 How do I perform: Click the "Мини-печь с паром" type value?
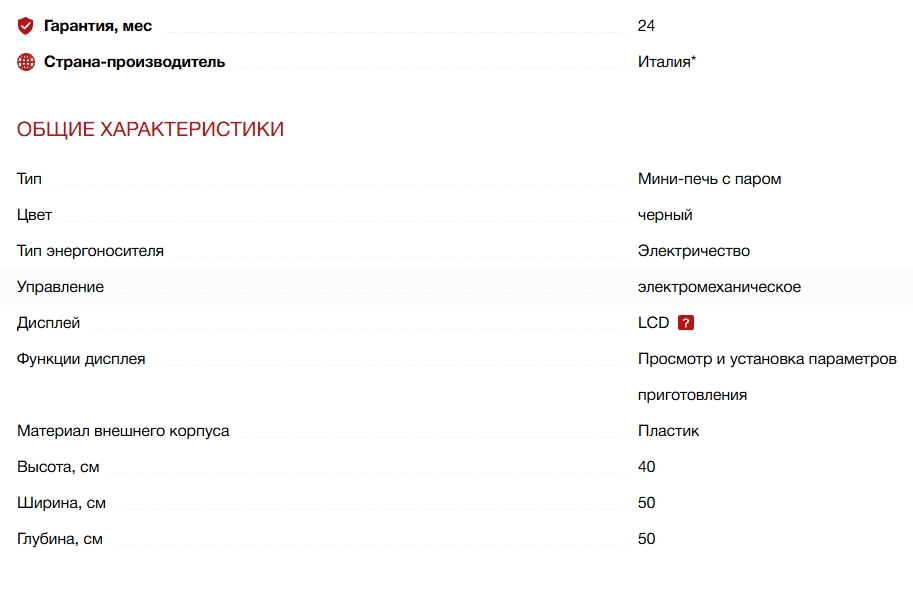709,179
